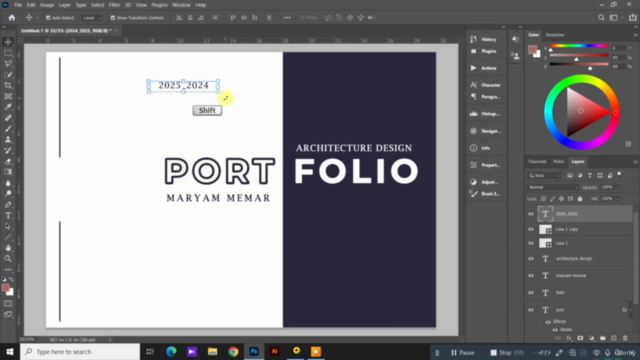Select the Move tool
The width and height of the screenshot is (640, 360).
click(8, 42)
